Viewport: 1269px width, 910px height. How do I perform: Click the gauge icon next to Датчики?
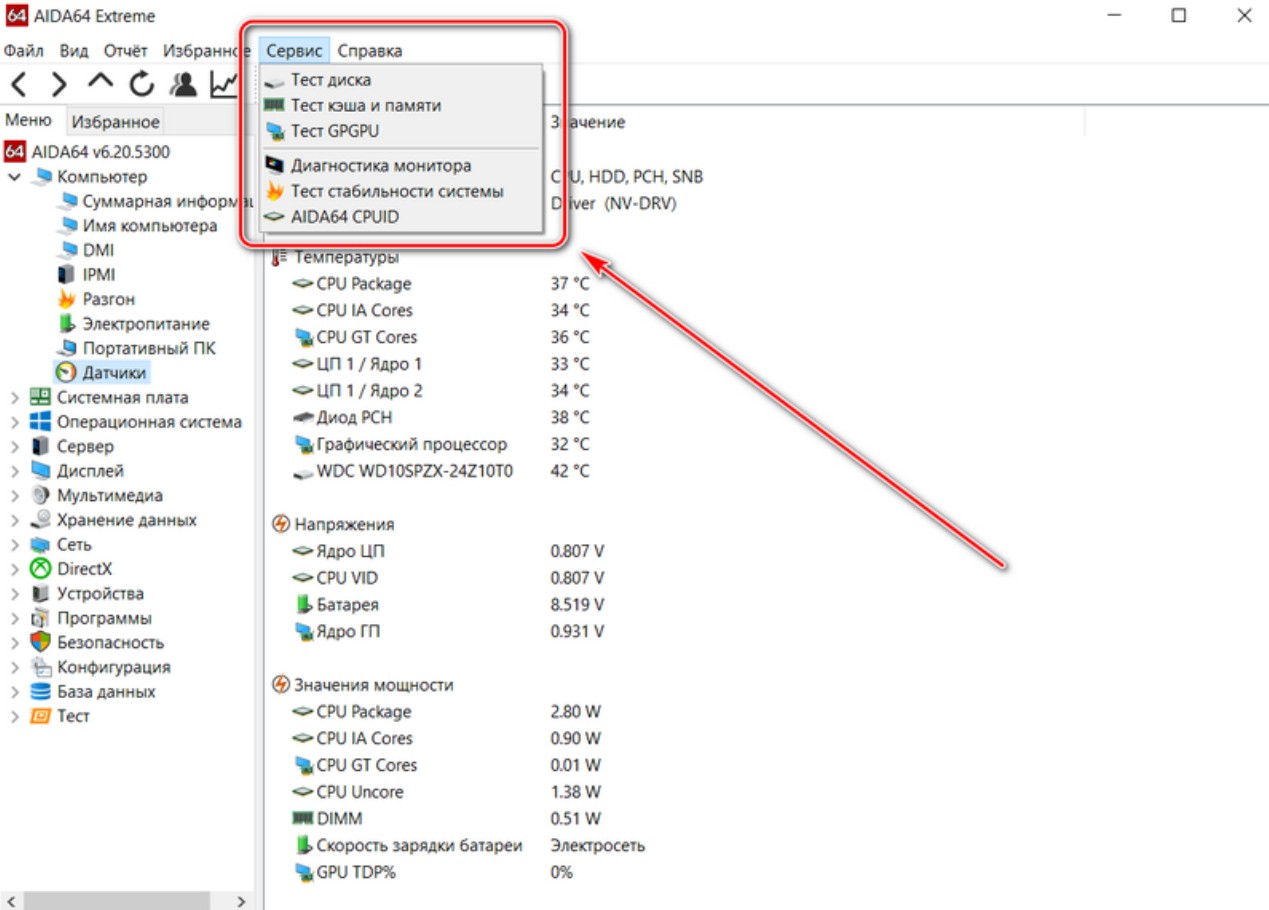tap(67, 373)
